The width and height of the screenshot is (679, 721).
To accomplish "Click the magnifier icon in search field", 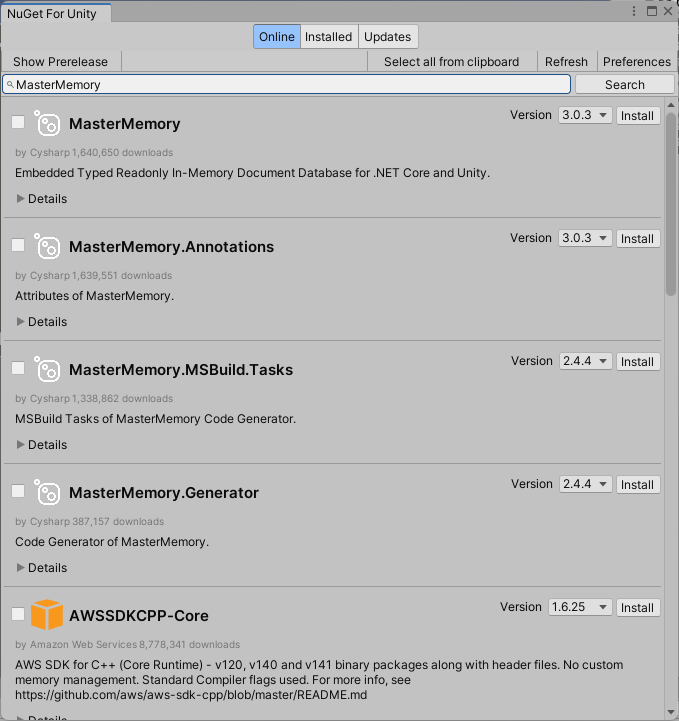I will pyautogui.click(x=10, y=85).
